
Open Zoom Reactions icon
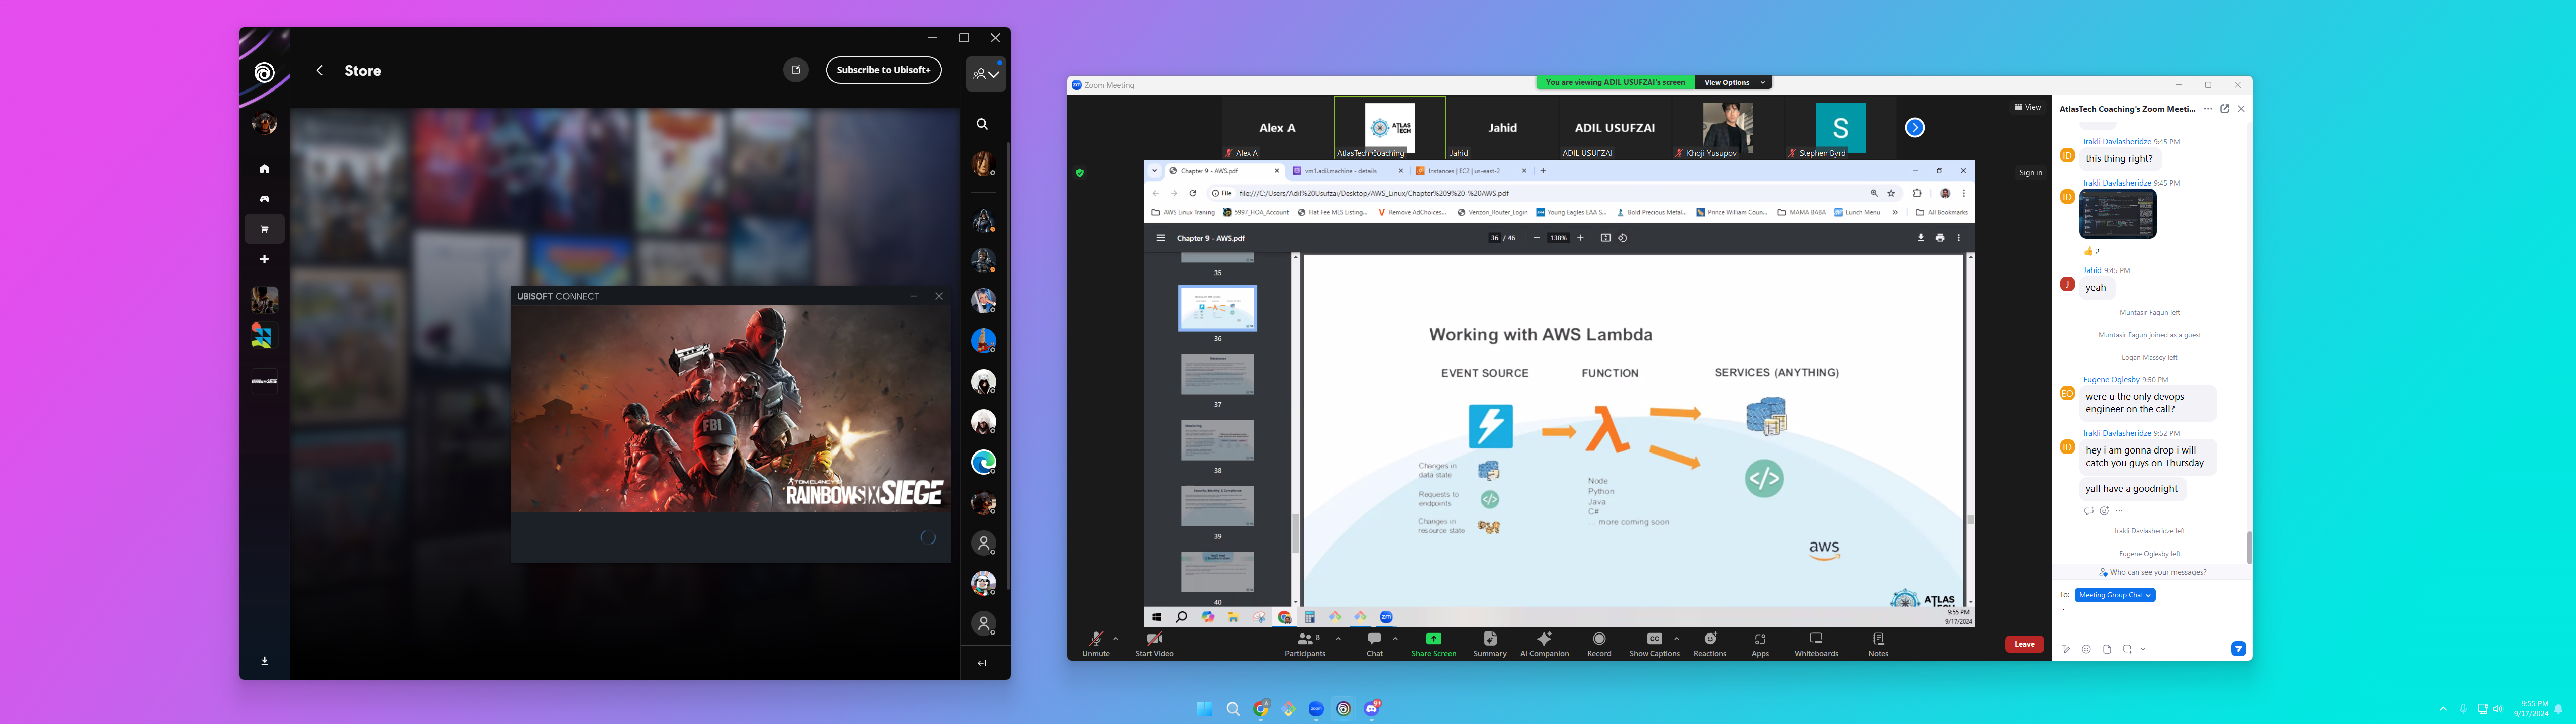click(x=1709, y=639)
